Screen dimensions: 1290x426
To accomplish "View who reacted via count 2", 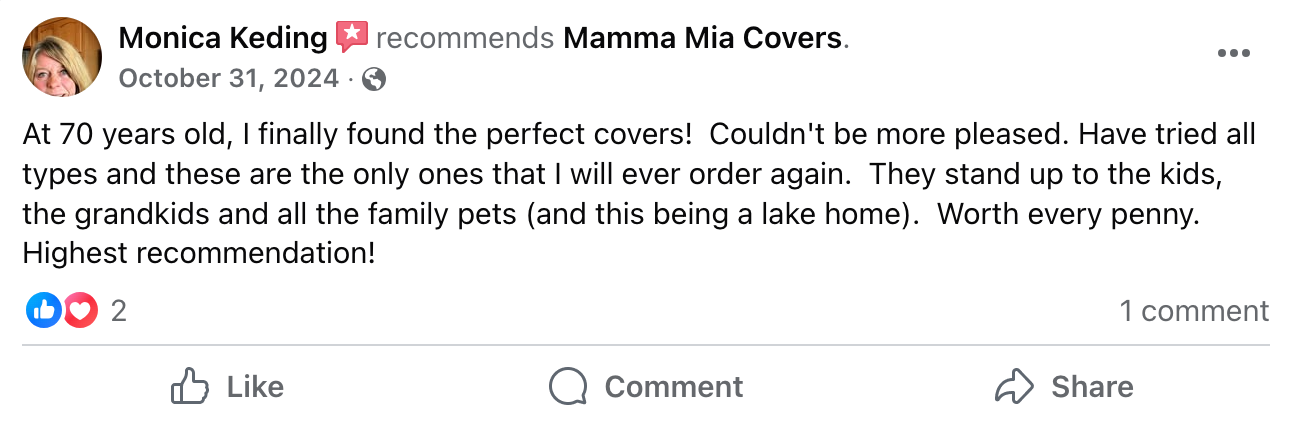I will click(118, 311).
